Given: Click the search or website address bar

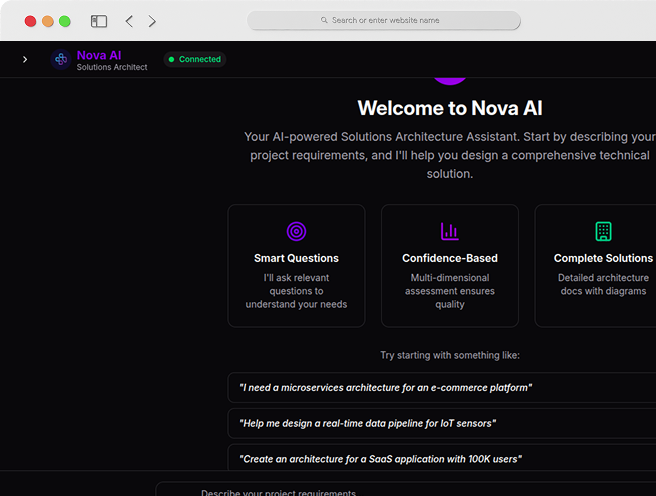Looking at the screenshot, I should [384, 20].
